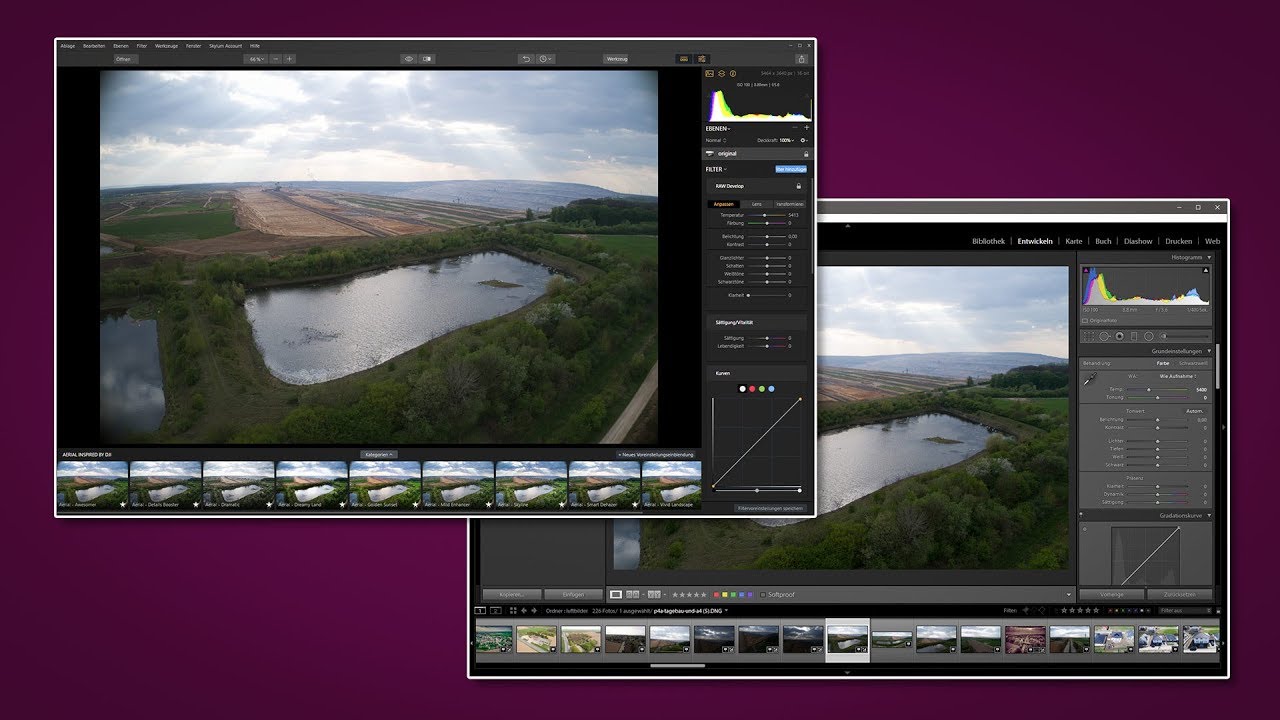Select the radial filter tool in Lightroom
The width and height of the screenshot is (1280, 720).
click(1149, 336)
